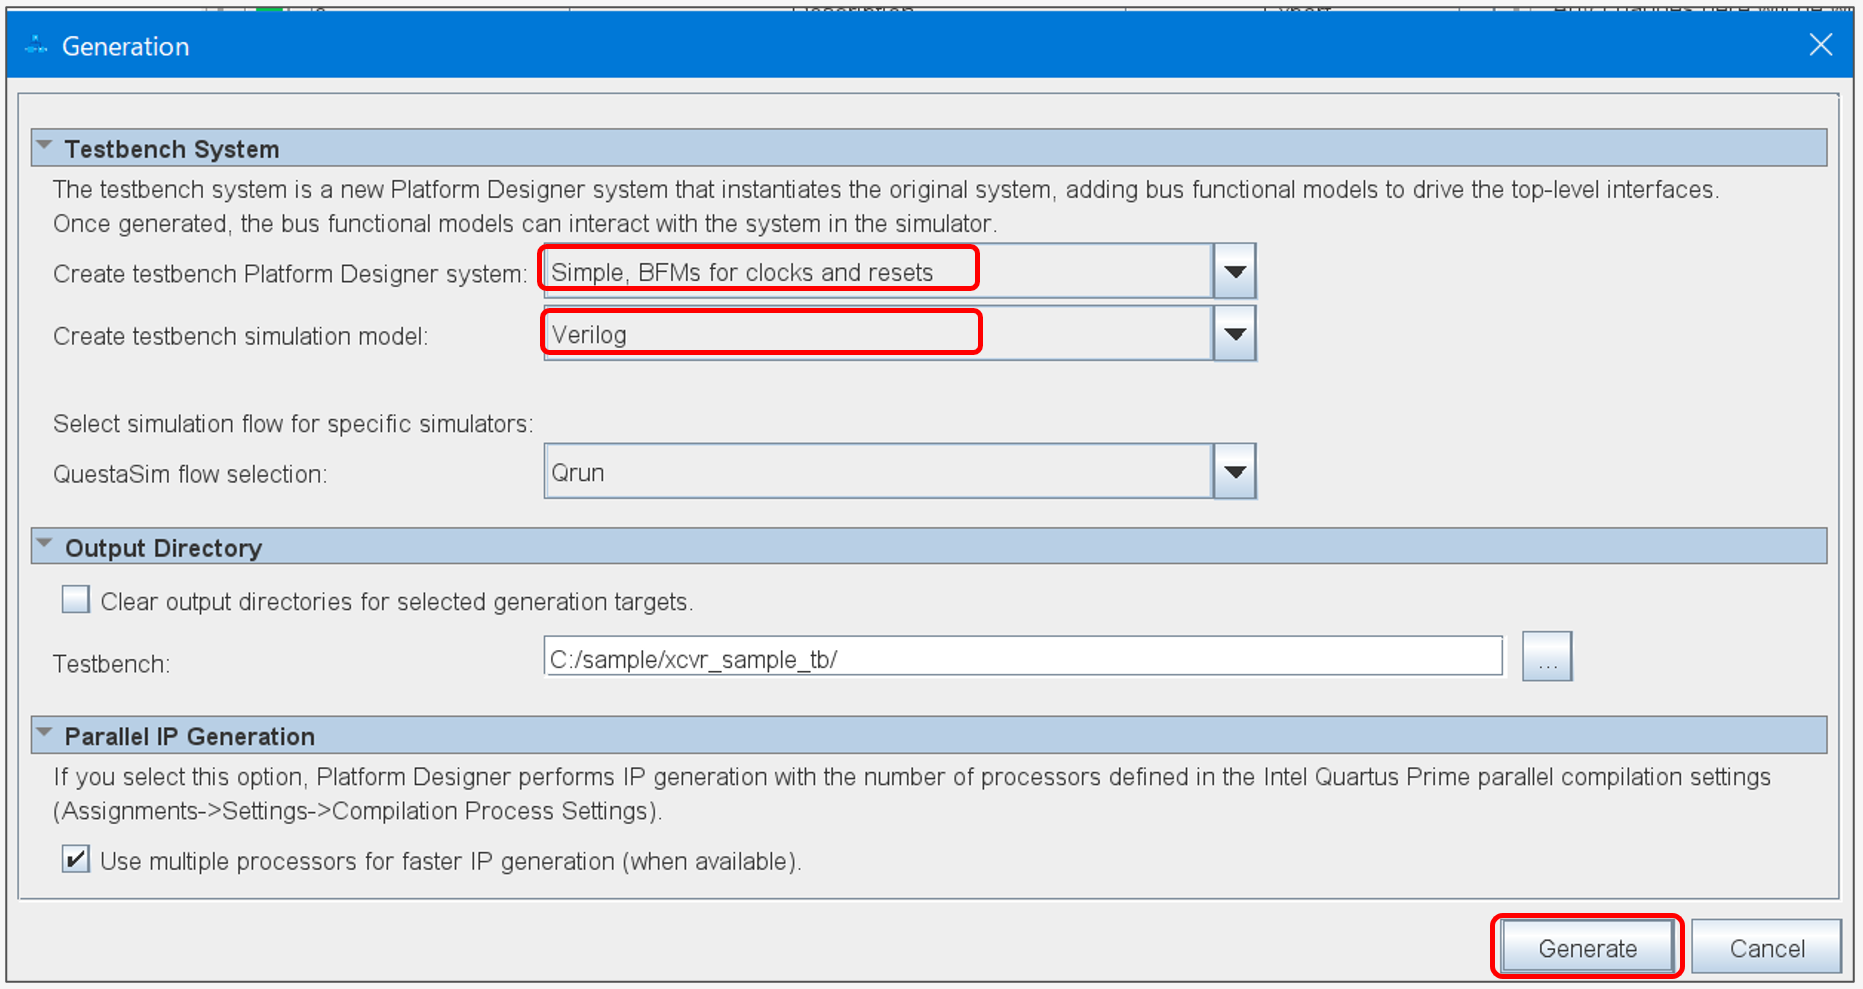This screenshot has height=989, width=1863.
Task: Click the Testbench System header title
Action: (x=172, y=149)
